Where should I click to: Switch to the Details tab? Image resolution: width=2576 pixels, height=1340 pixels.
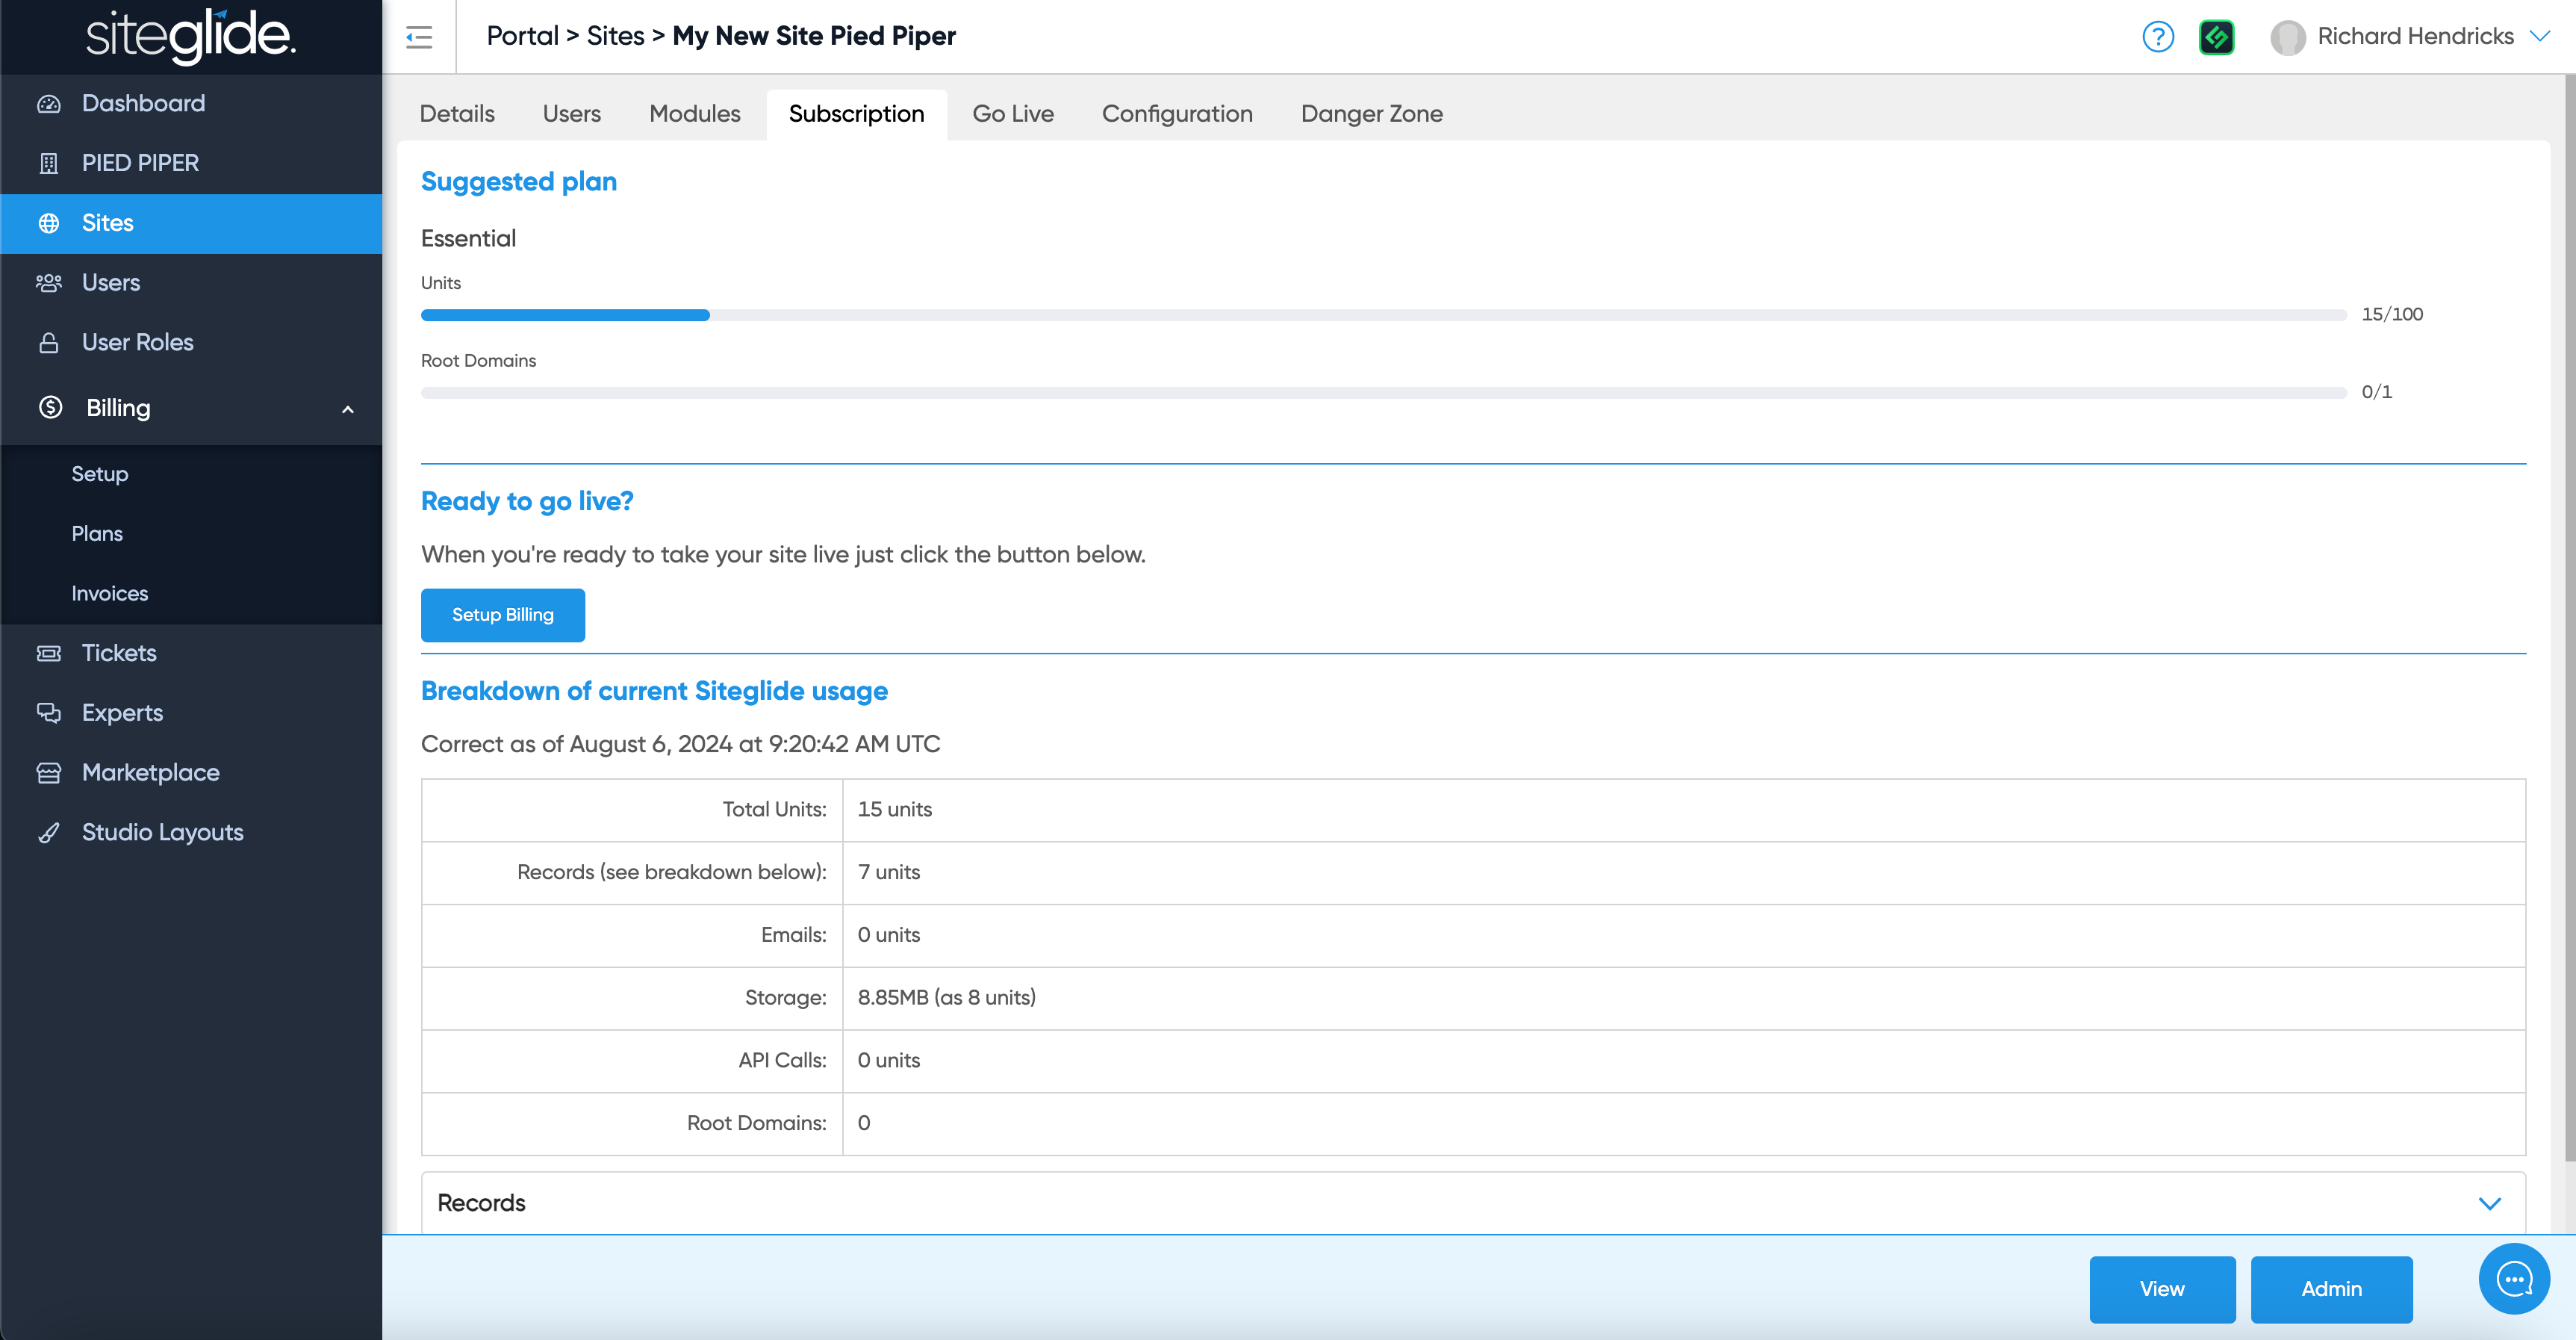(457, 114)
